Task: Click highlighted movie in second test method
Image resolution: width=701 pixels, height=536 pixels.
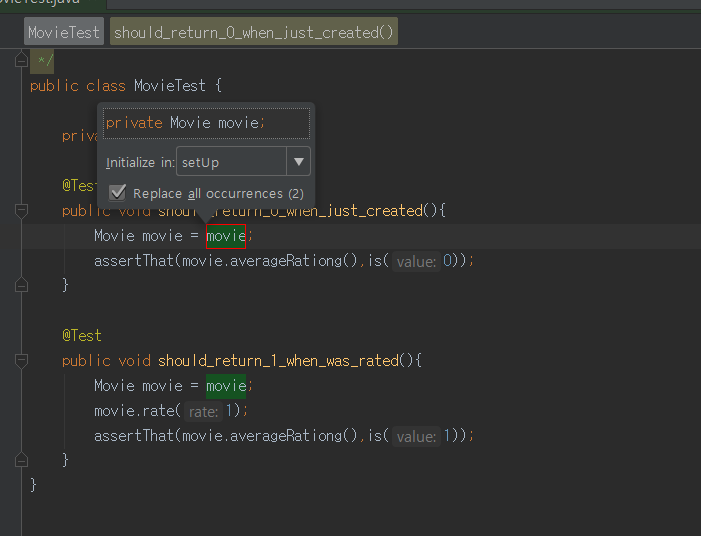Action: pyautogui.click(x=226, y=386)
